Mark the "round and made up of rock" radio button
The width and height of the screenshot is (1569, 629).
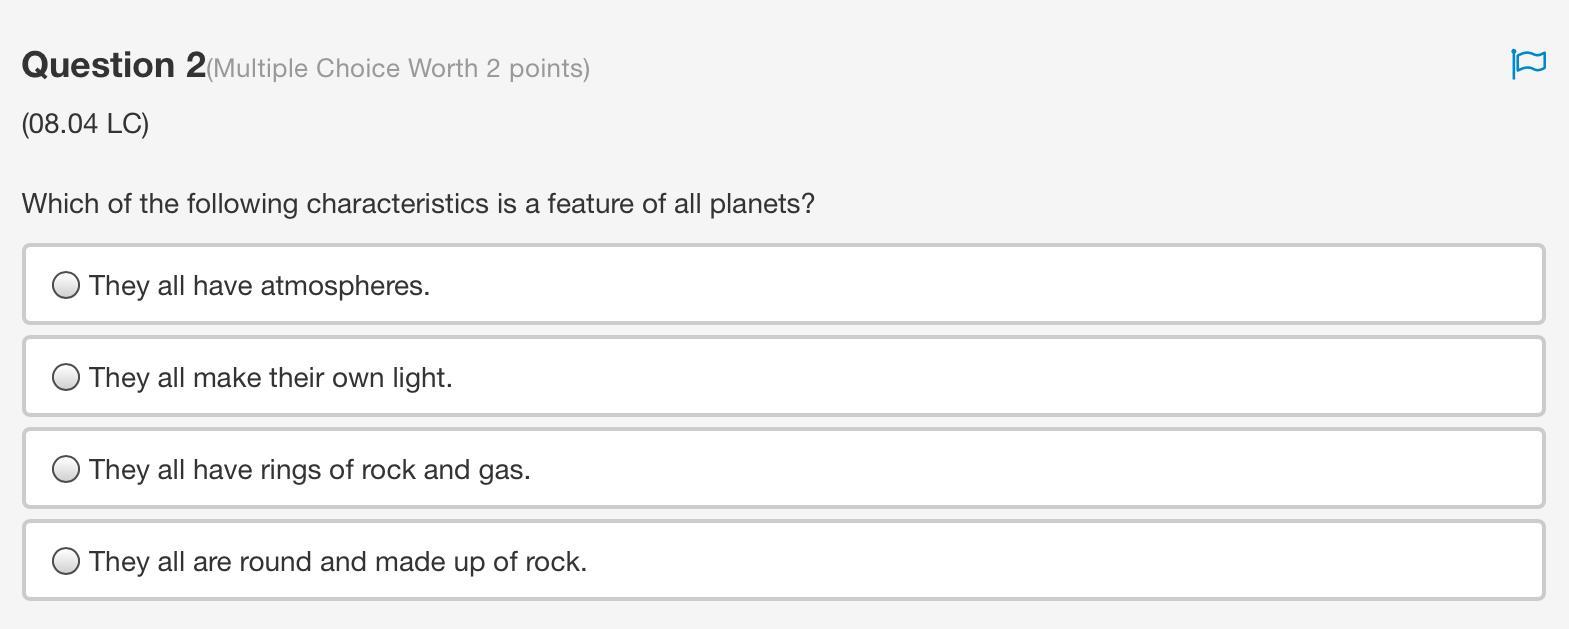pos(66,561)
